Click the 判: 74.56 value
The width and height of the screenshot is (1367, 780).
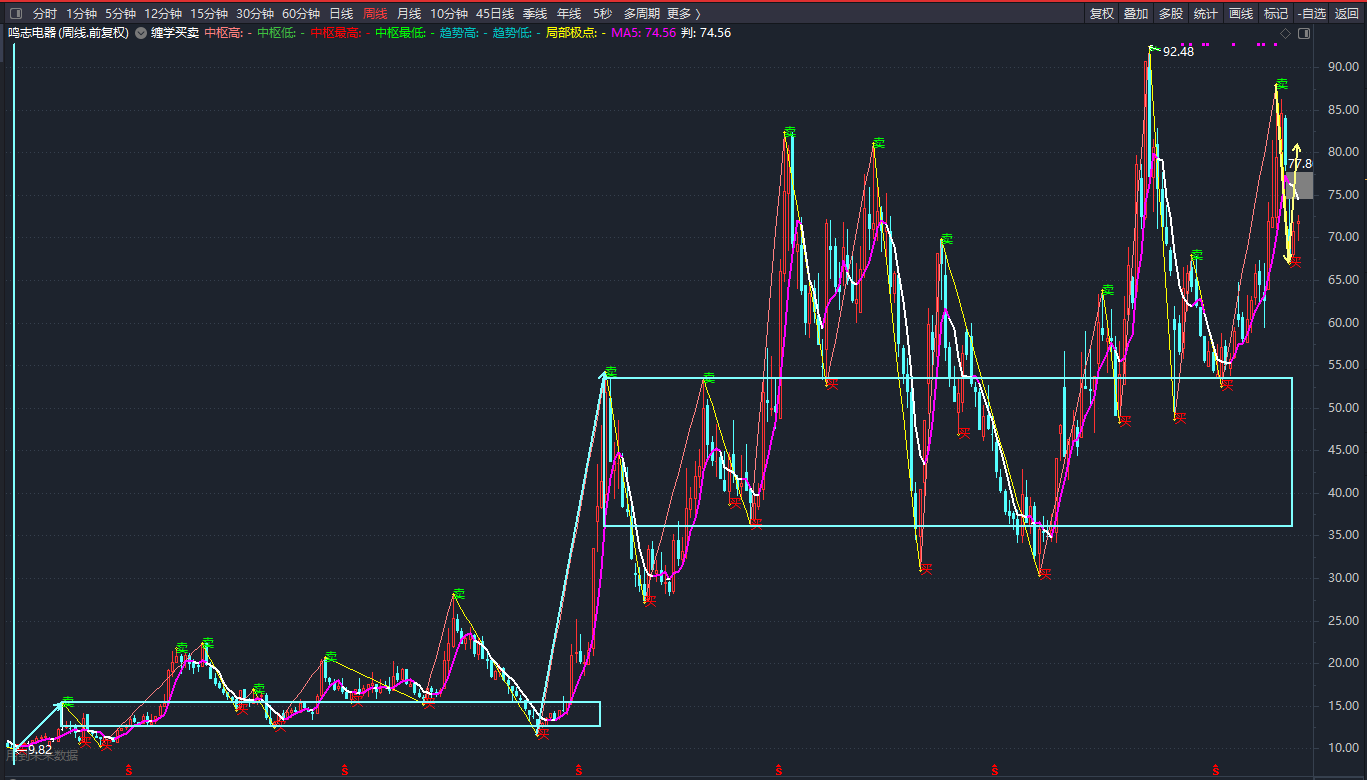706,33
